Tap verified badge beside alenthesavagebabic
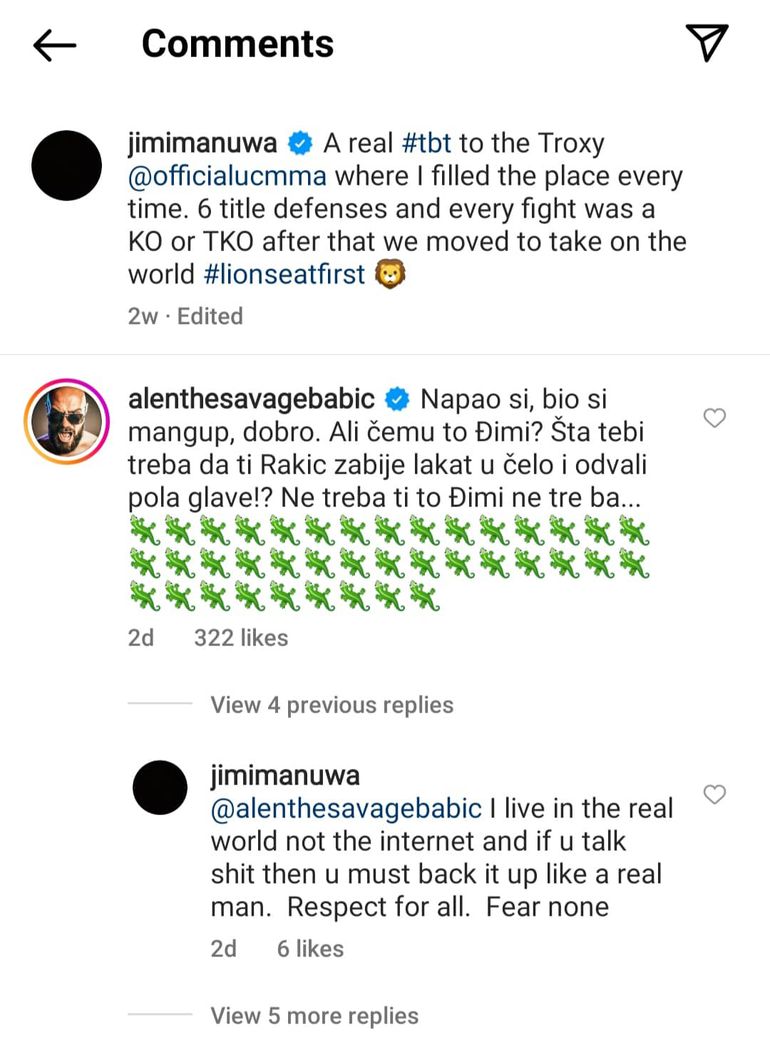The height and width of the screenshot is (1054, 770). pos(397,400)
